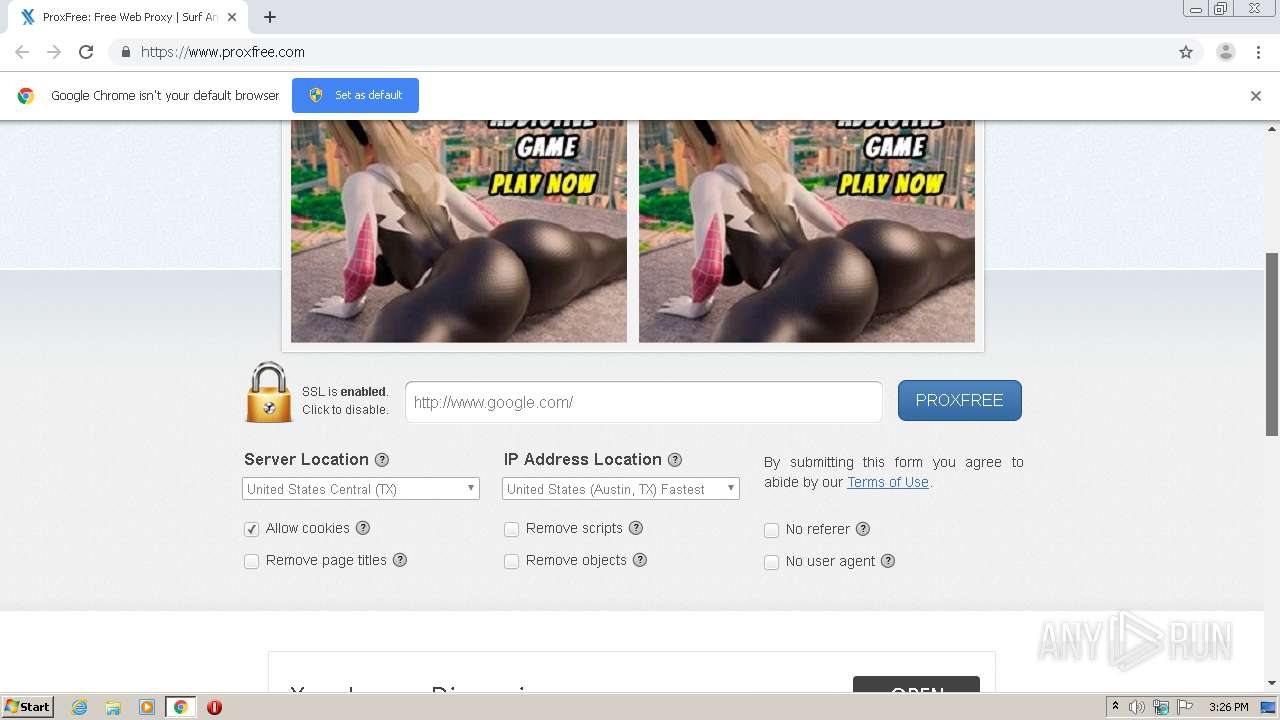Expand the IP Address Location dropdown
The image size is (1280, 720).
(621, 489)
